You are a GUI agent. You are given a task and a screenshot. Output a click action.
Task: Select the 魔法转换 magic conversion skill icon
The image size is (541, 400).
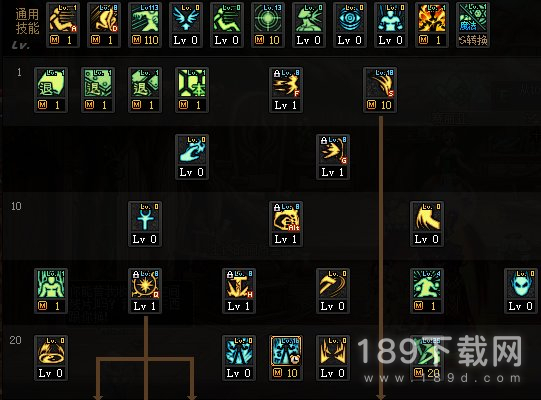[473, 25]
